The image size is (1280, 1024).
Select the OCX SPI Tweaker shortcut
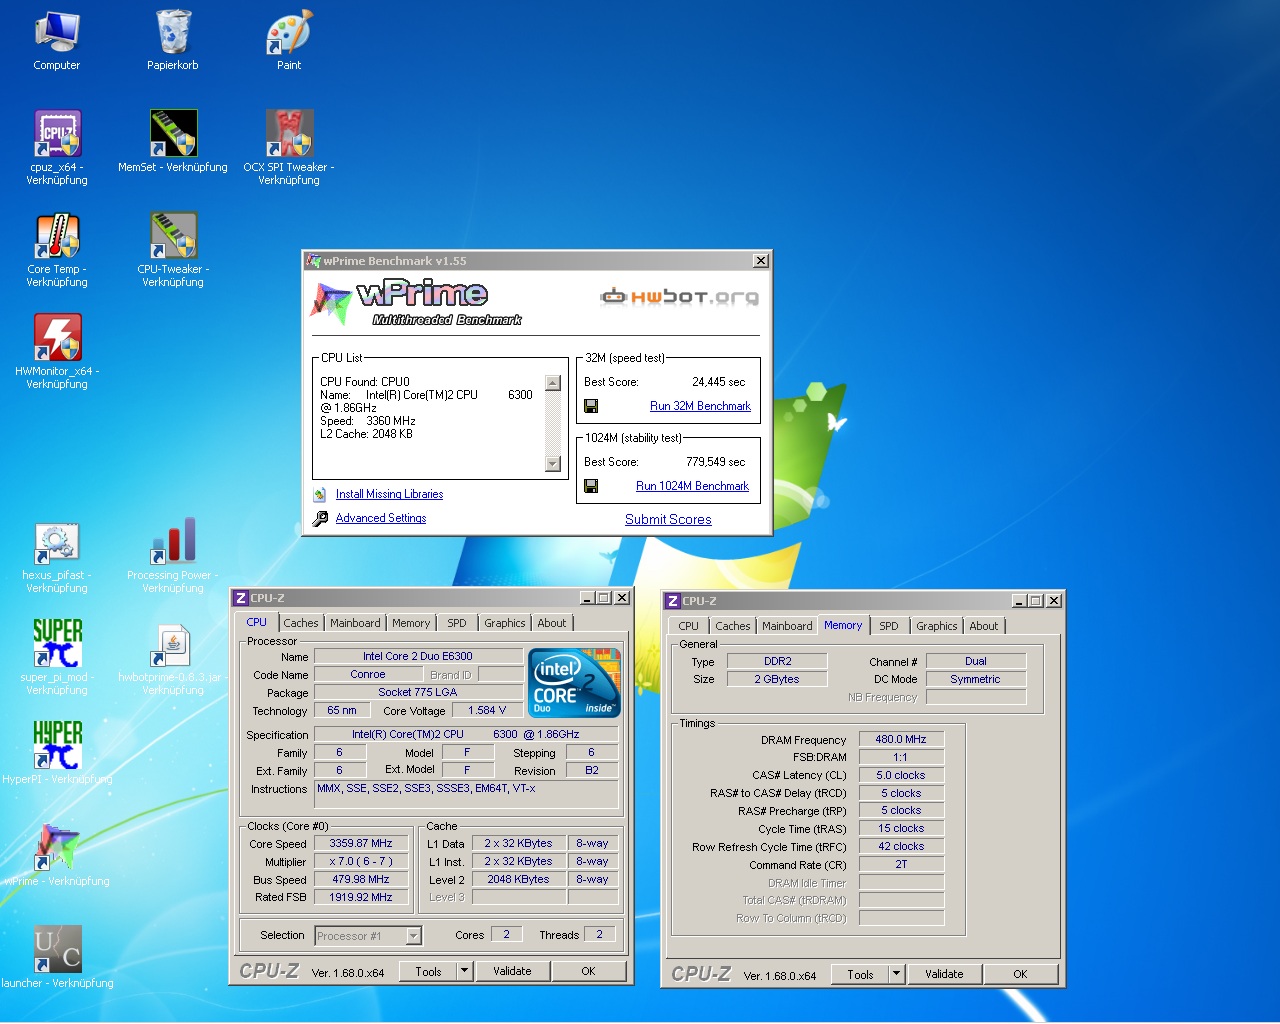pyautogui.click(x=289, y=134)
